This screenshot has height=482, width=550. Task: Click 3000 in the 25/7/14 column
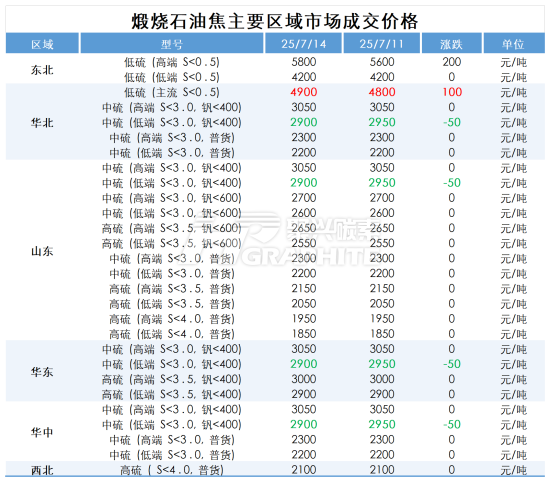(x=304, y=379)
